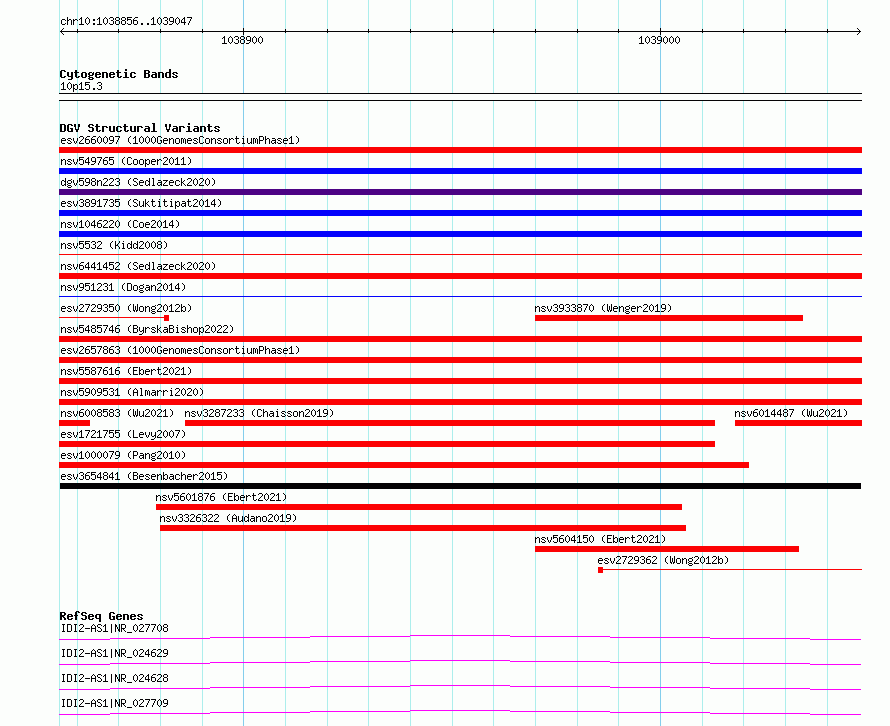Click the esv2660097 (1000GenomesConsortiumPhase1) variant label
The height and width of the screenshot is (726, 890).
pyautogui.click(x=180, y=140)
